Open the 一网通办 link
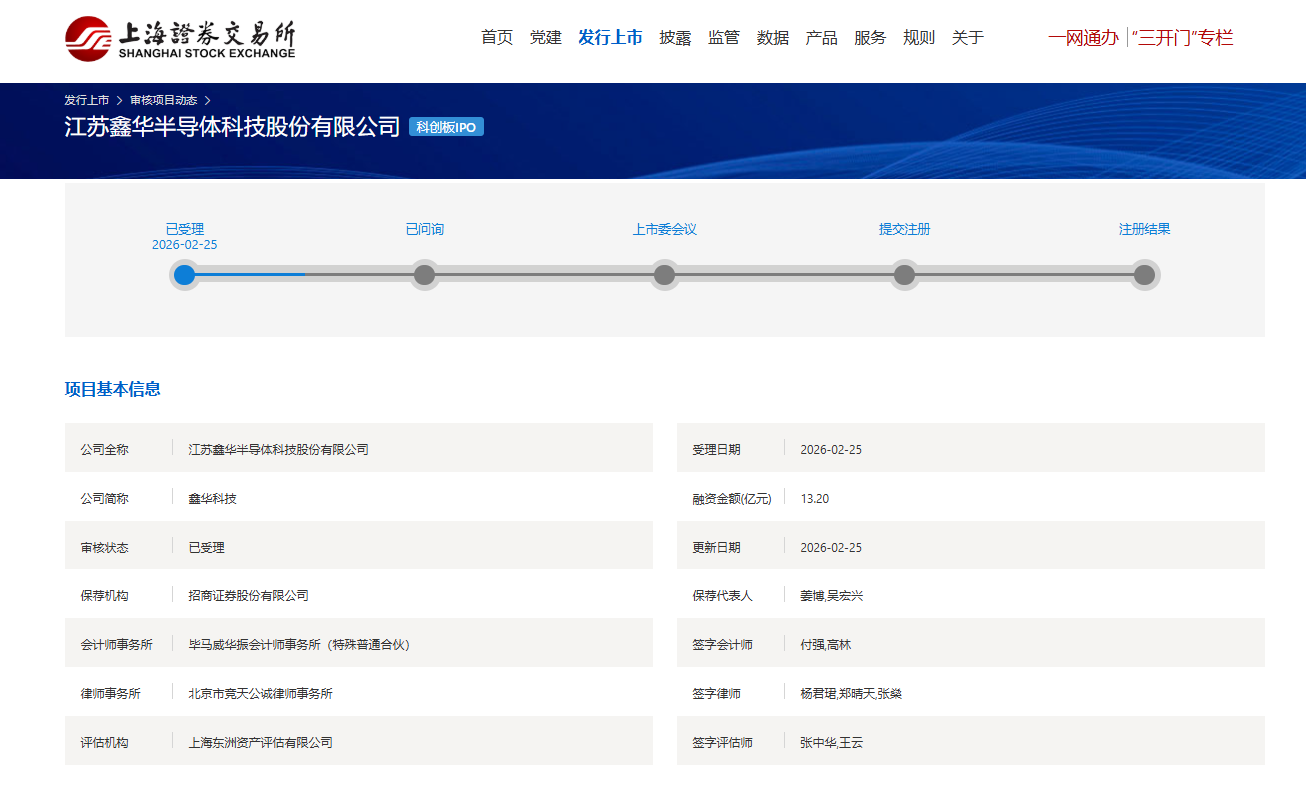This screenshot has width=1306, height=786. 1083,38
